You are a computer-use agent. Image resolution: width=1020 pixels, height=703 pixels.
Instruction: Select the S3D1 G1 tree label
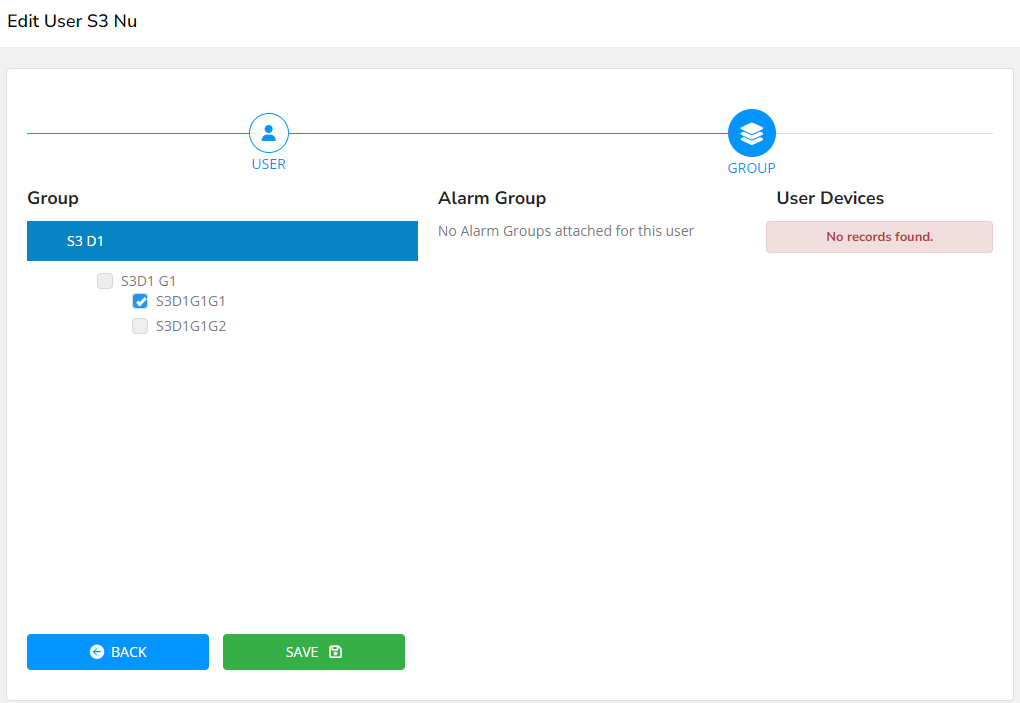tap(148, 281)
